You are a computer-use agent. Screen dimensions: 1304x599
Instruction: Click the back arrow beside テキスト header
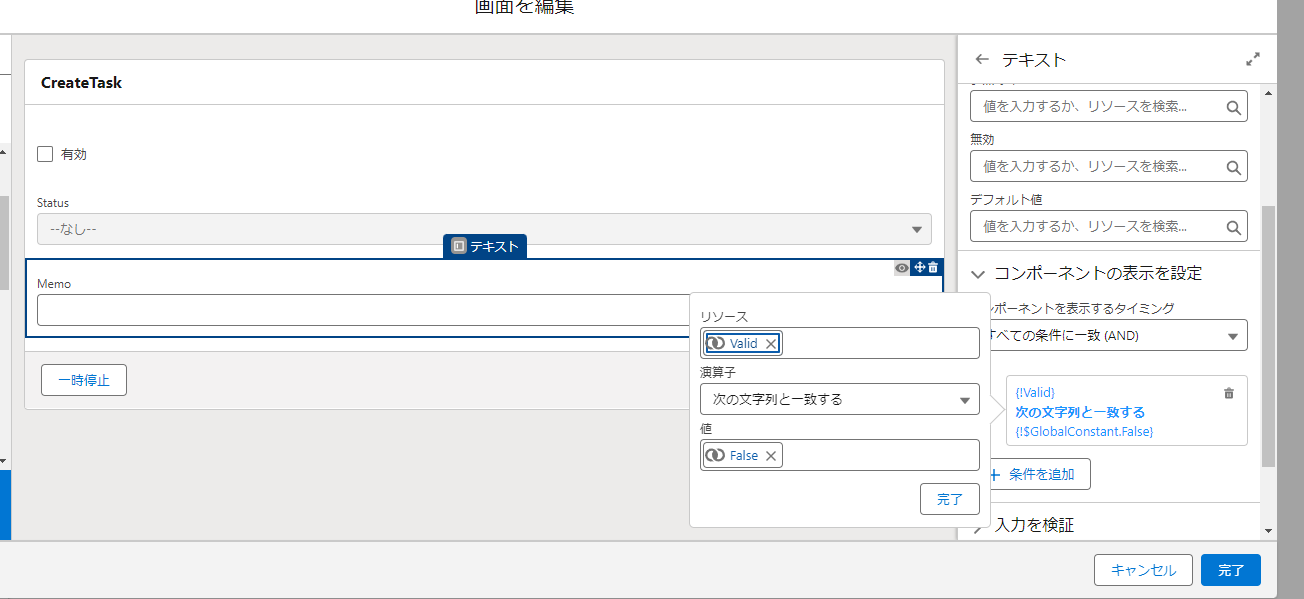(982, 59)
